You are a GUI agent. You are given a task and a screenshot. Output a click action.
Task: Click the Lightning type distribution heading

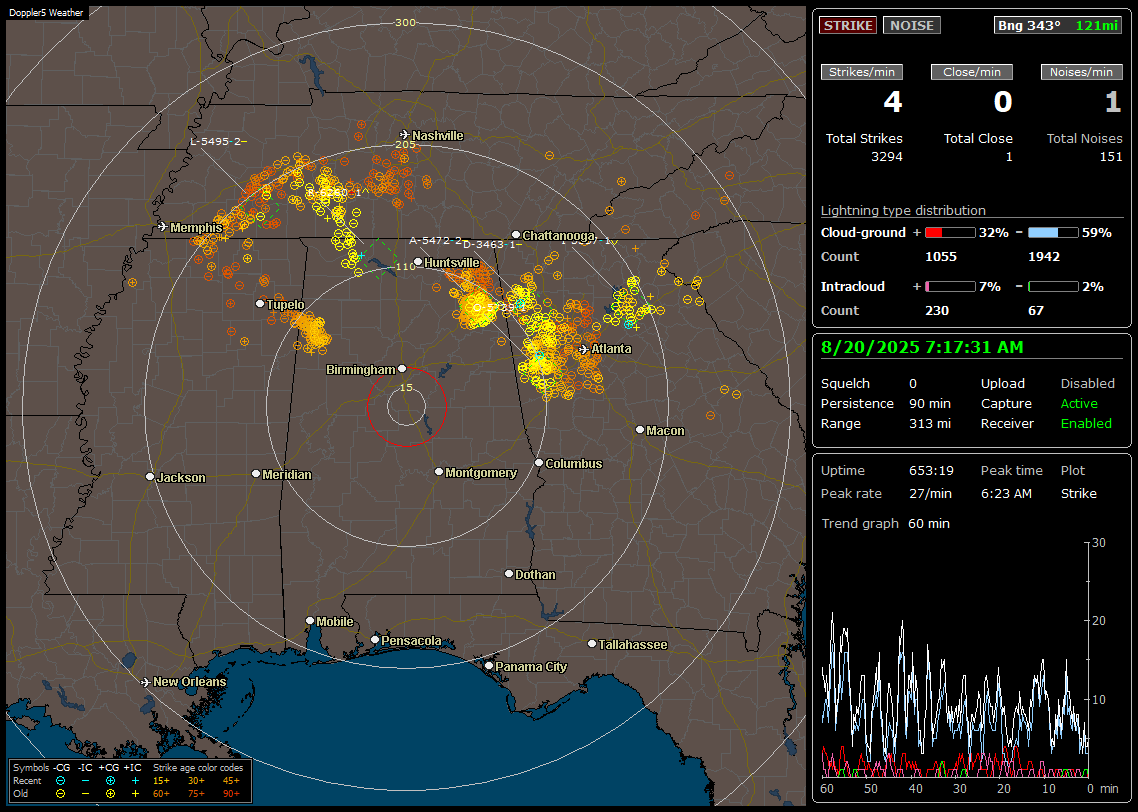[903, 210]
